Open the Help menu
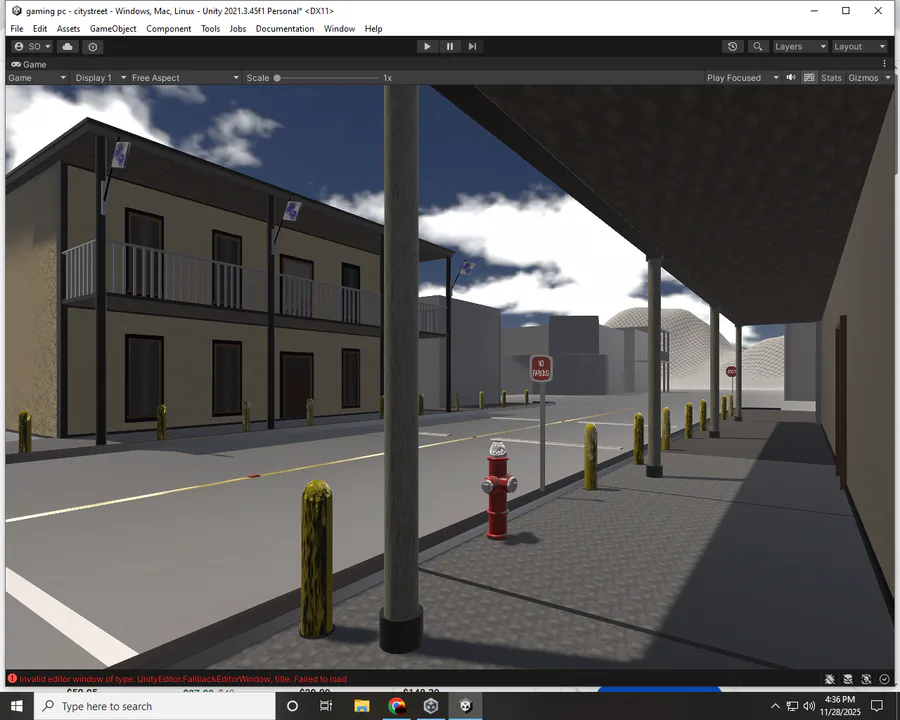 (374, 29)
